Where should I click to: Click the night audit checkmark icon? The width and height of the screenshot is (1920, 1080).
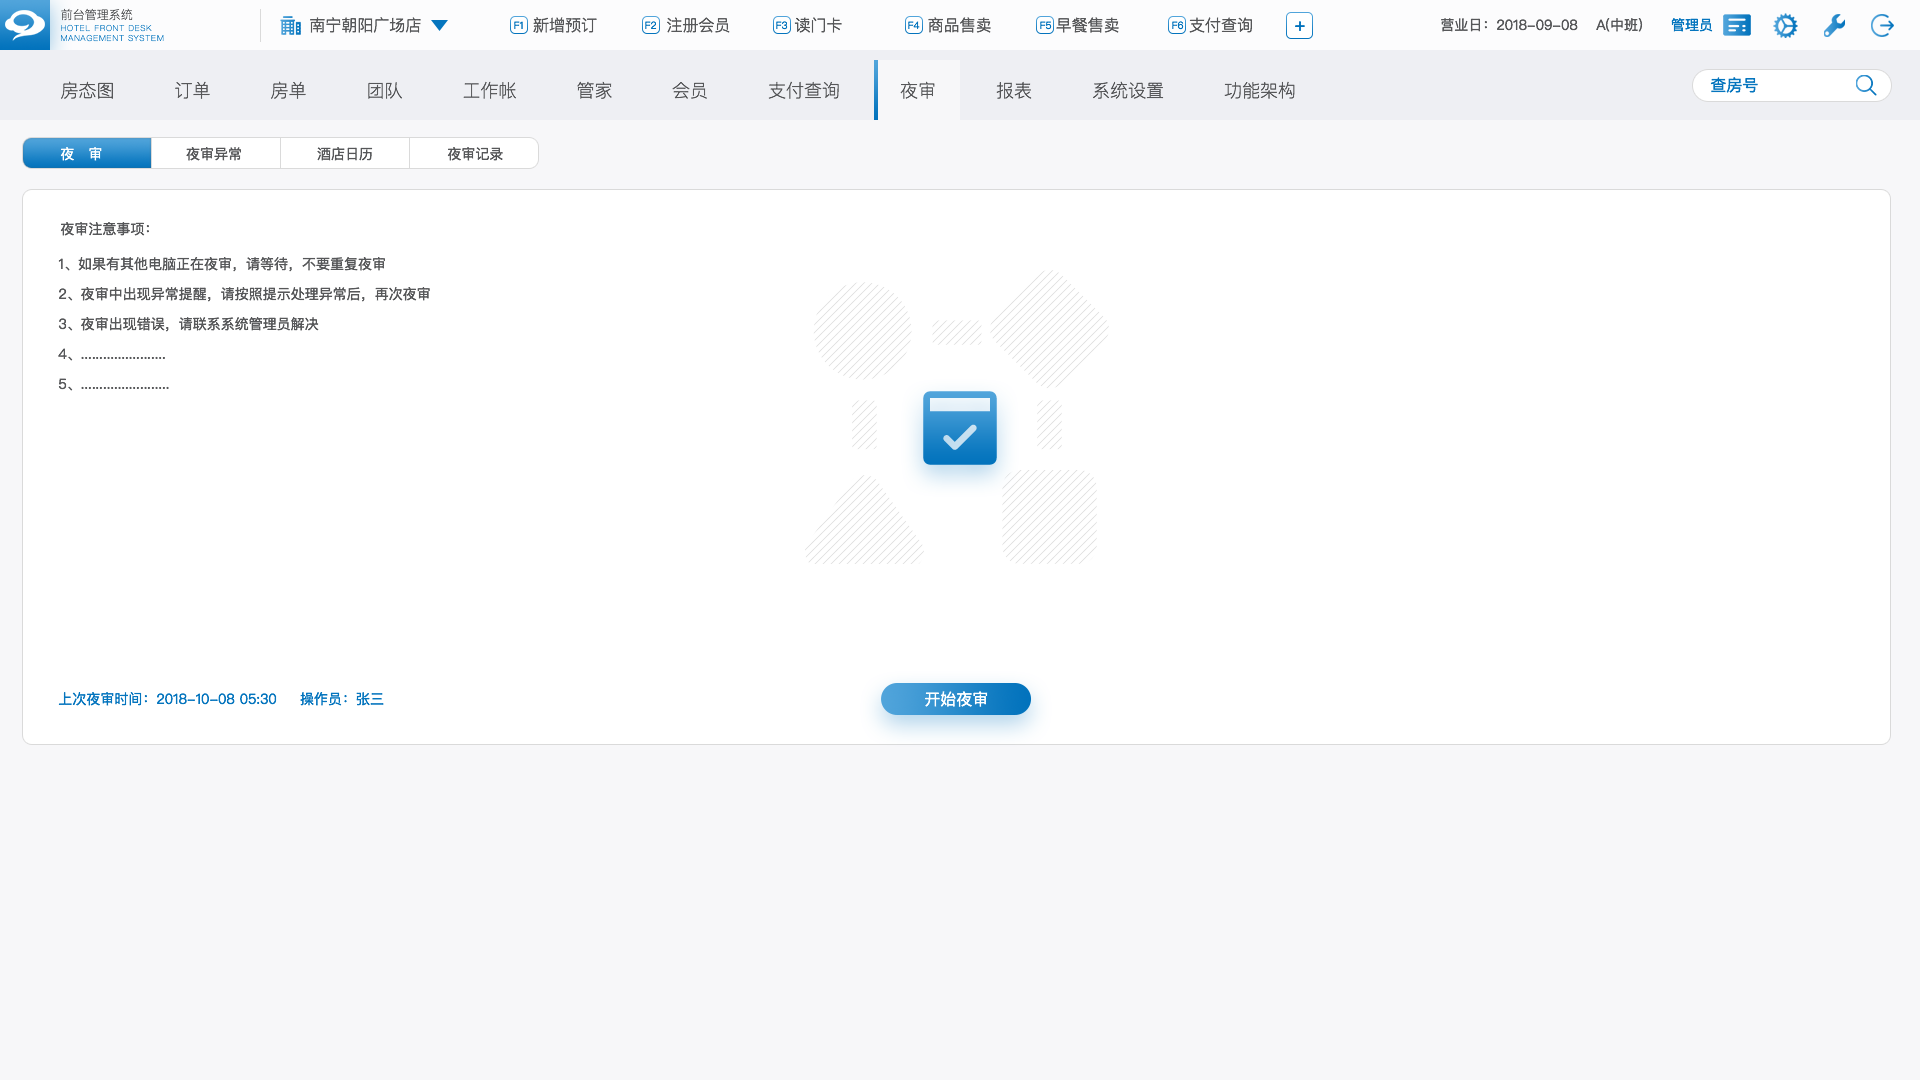(959, 428)
